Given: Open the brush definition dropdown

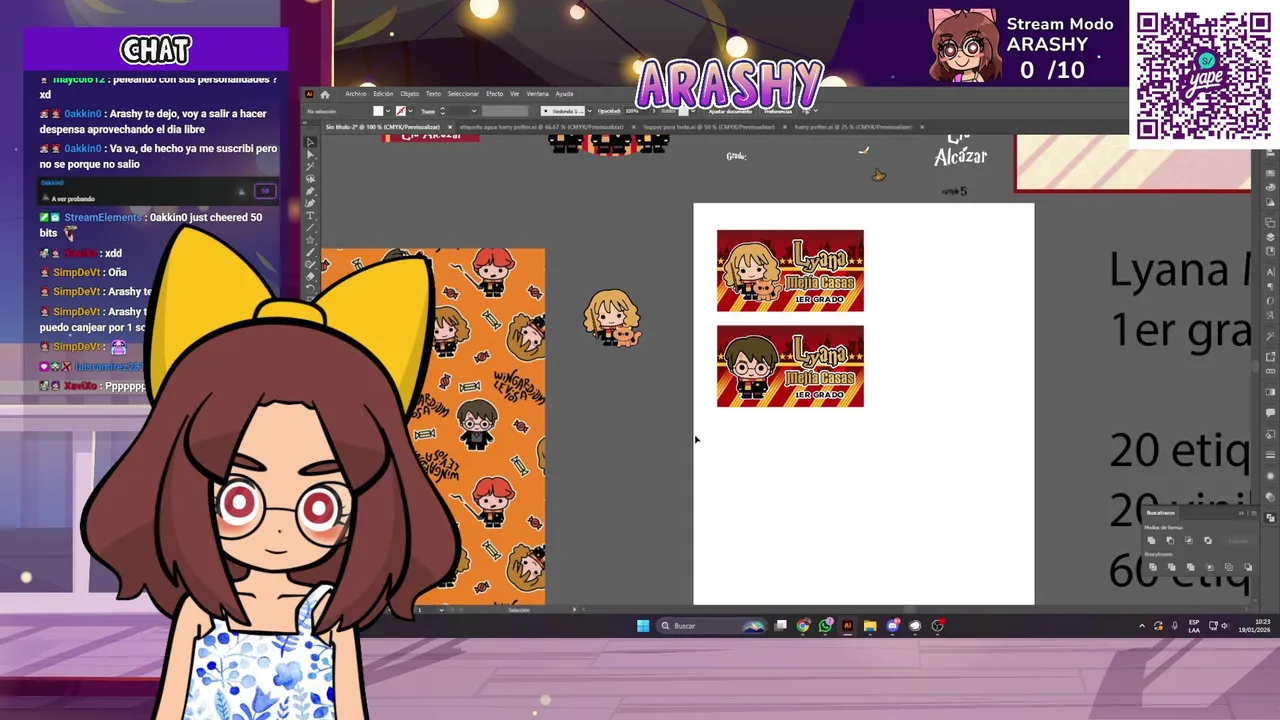Looking at the screenshot, I should tap(589, 111).
